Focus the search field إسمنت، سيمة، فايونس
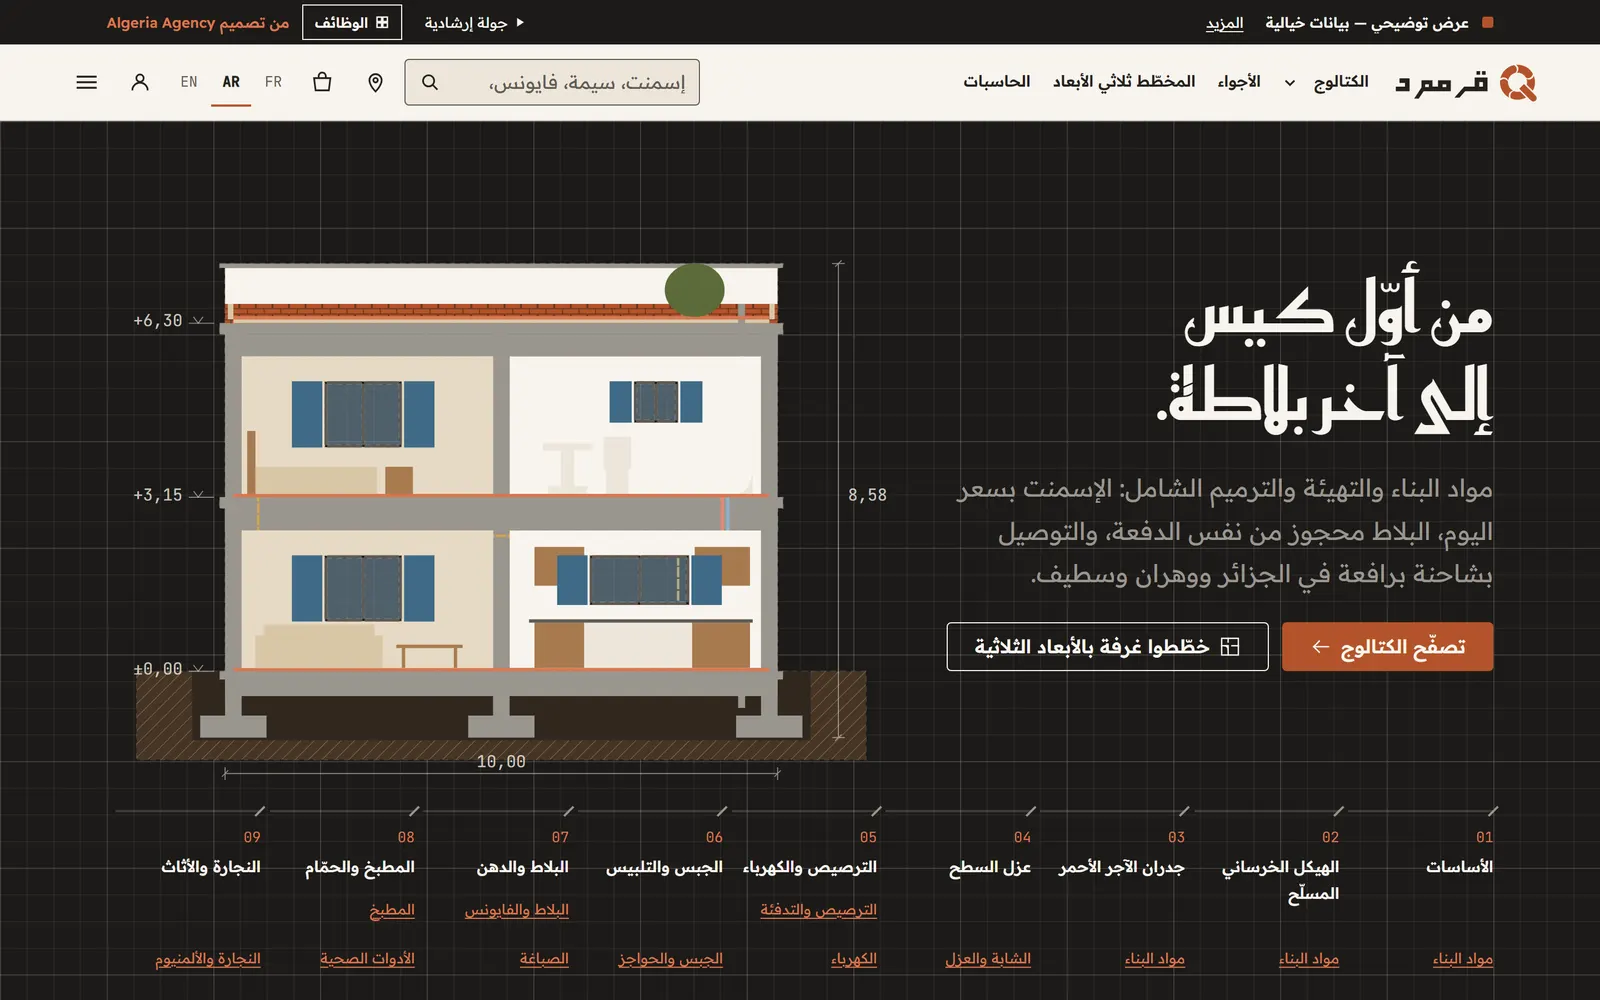The width and height of the screenshot is (1600, 1000). pyautogui.click(x=552, y=82)
